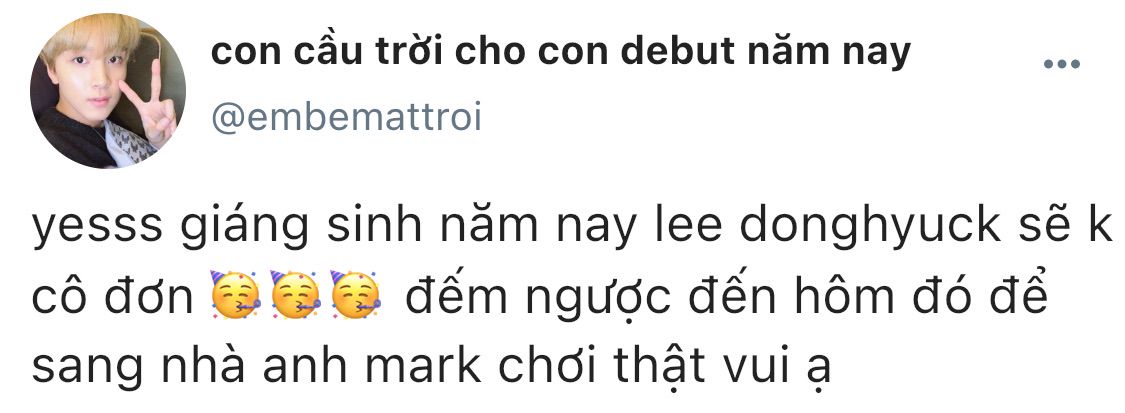The height and width of the screenshot is (413, 1125).
Task: Open the profile via display name "con cầu trời"
Action: 327,52
